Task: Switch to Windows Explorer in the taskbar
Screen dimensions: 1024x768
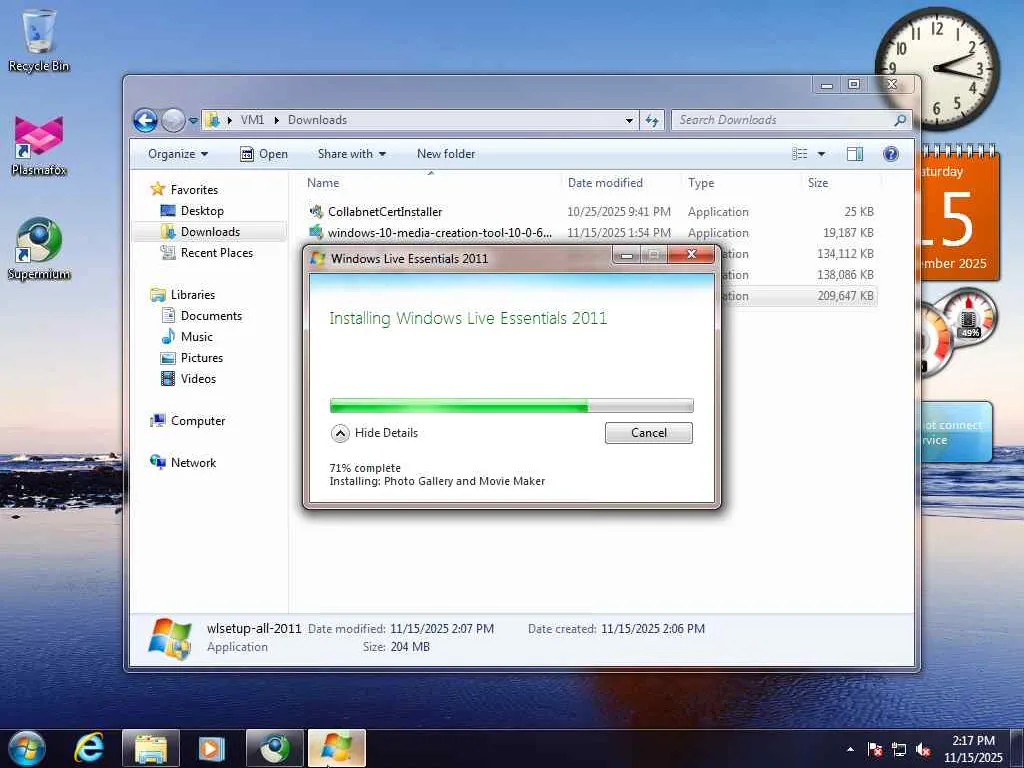Action: [151, 748]
